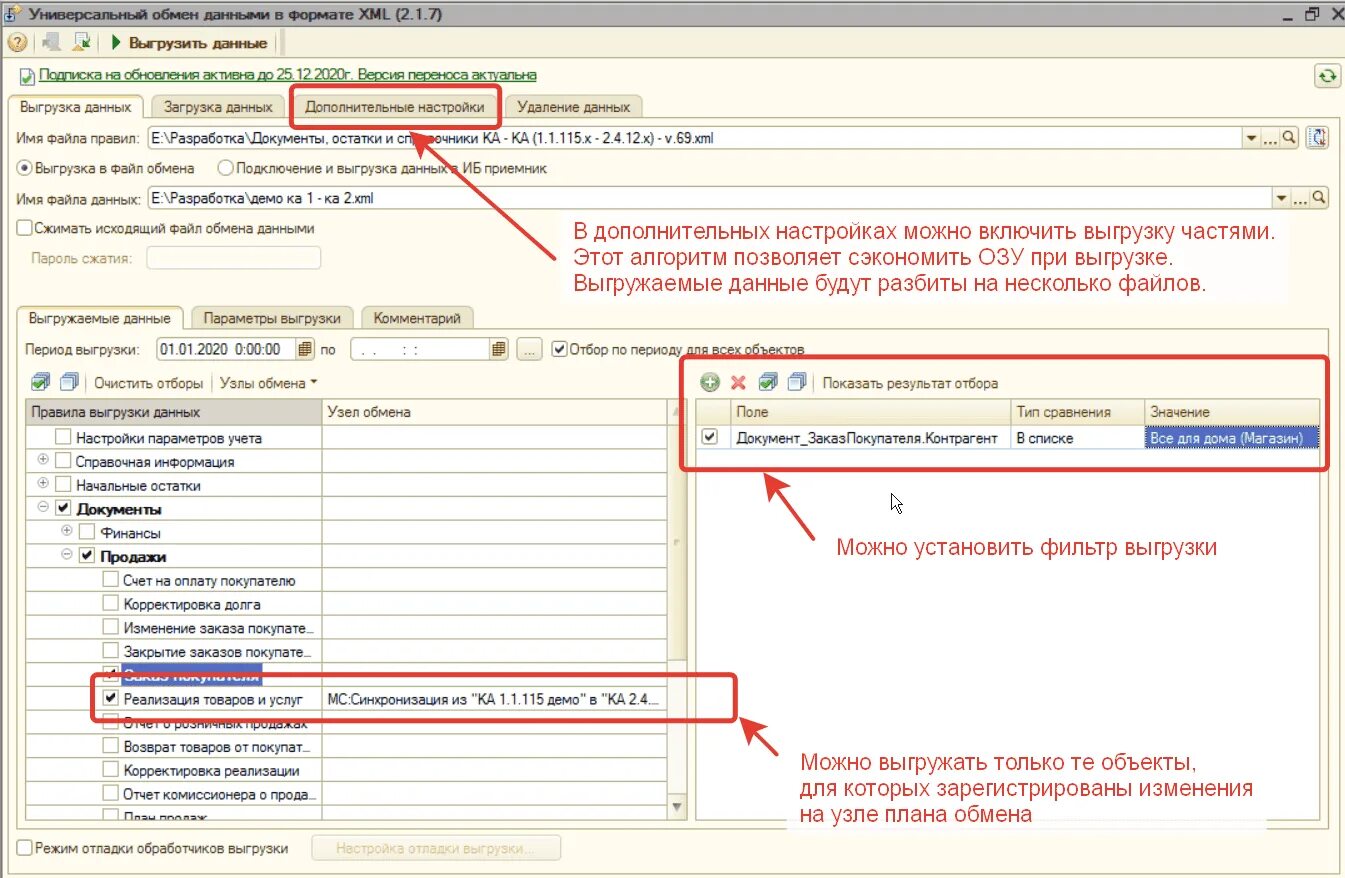Select Выгрузка в файл обмена option

[24, 168]
